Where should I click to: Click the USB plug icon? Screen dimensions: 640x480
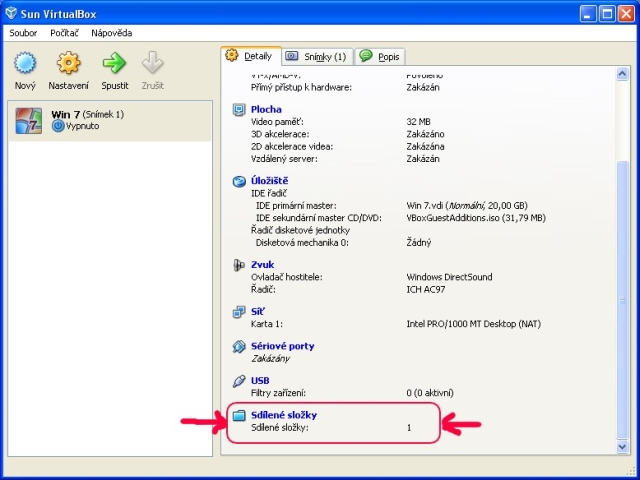(239, 381)
